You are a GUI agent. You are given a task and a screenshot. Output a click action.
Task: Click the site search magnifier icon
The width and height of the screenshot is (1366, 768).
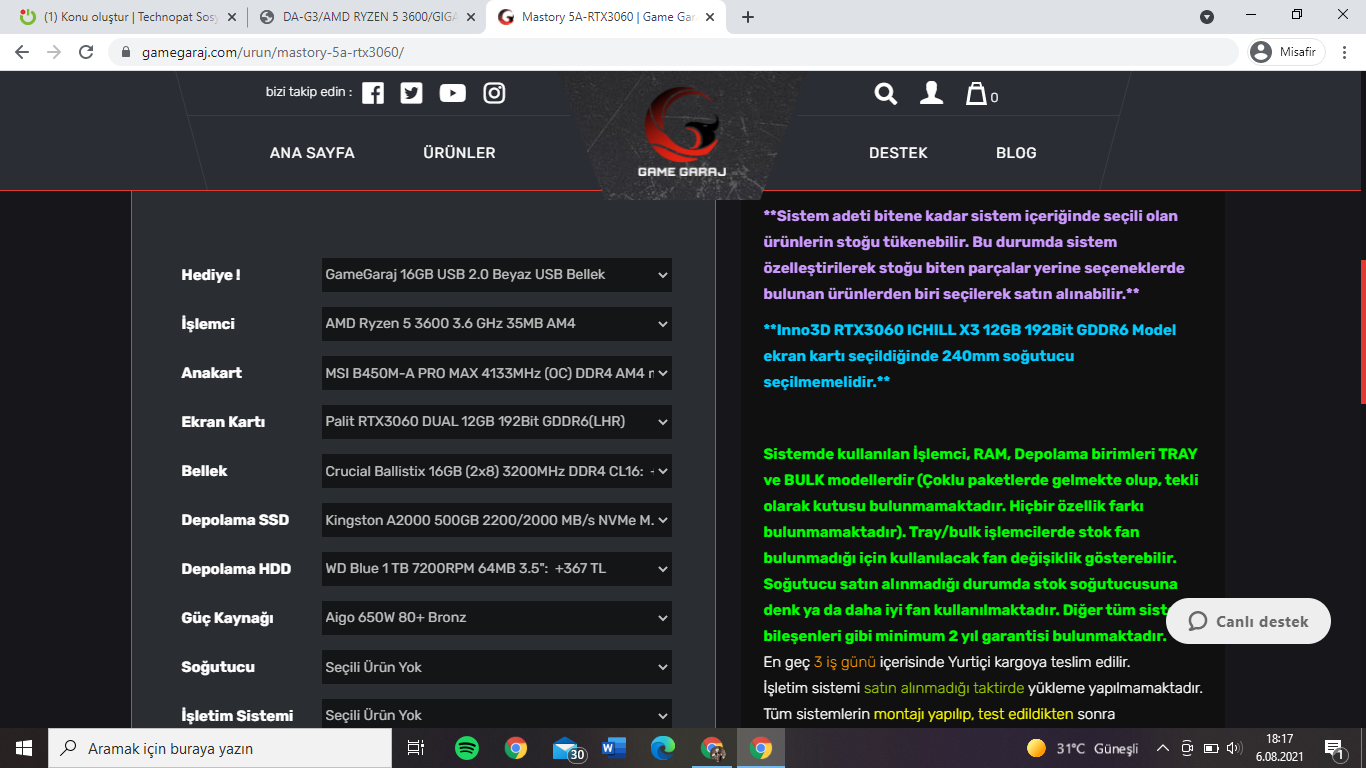click(x=886, y=93)
